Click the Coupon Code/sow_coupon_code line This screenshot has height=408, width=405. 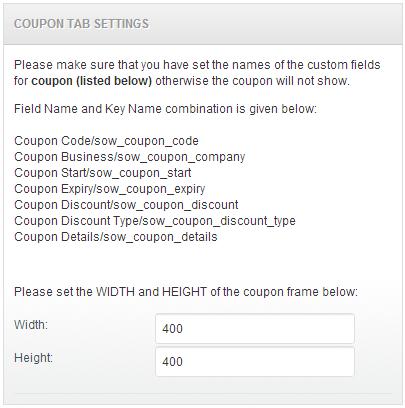(106, 141)
